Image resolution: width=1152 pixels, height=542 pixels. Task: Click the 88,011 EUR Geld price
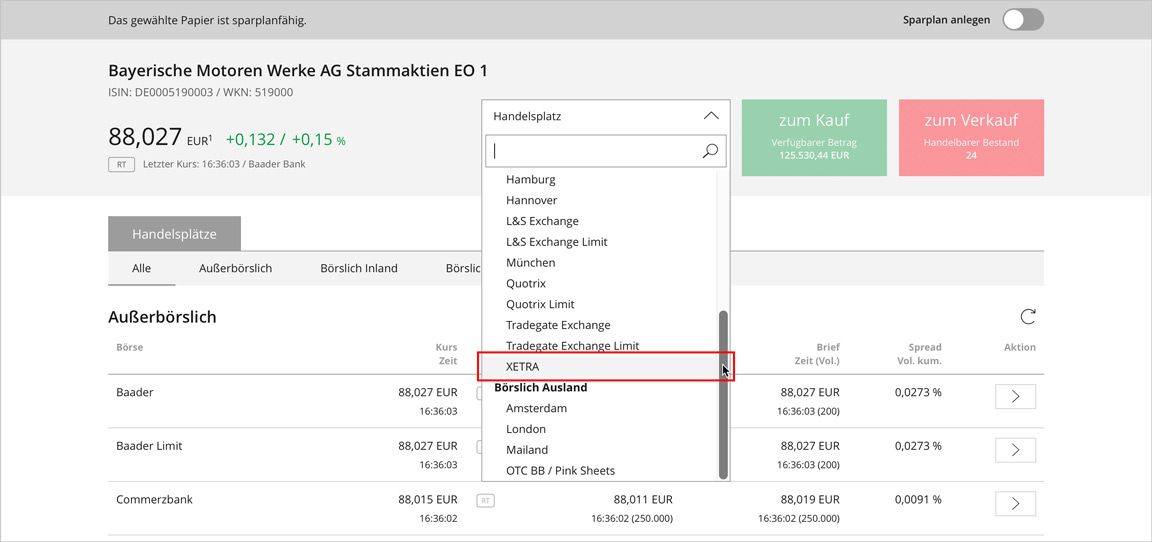click(x=643, y=499)
